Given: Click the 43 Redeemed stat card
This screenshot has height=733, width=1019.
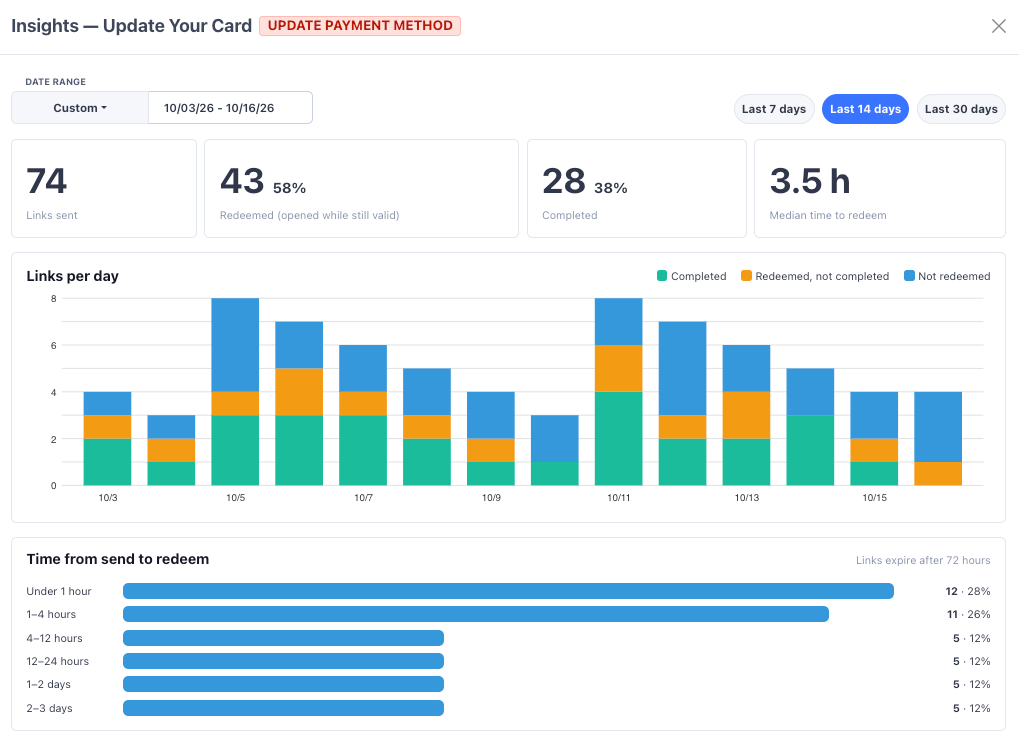Looking at the screenshot, I should 361,188.
